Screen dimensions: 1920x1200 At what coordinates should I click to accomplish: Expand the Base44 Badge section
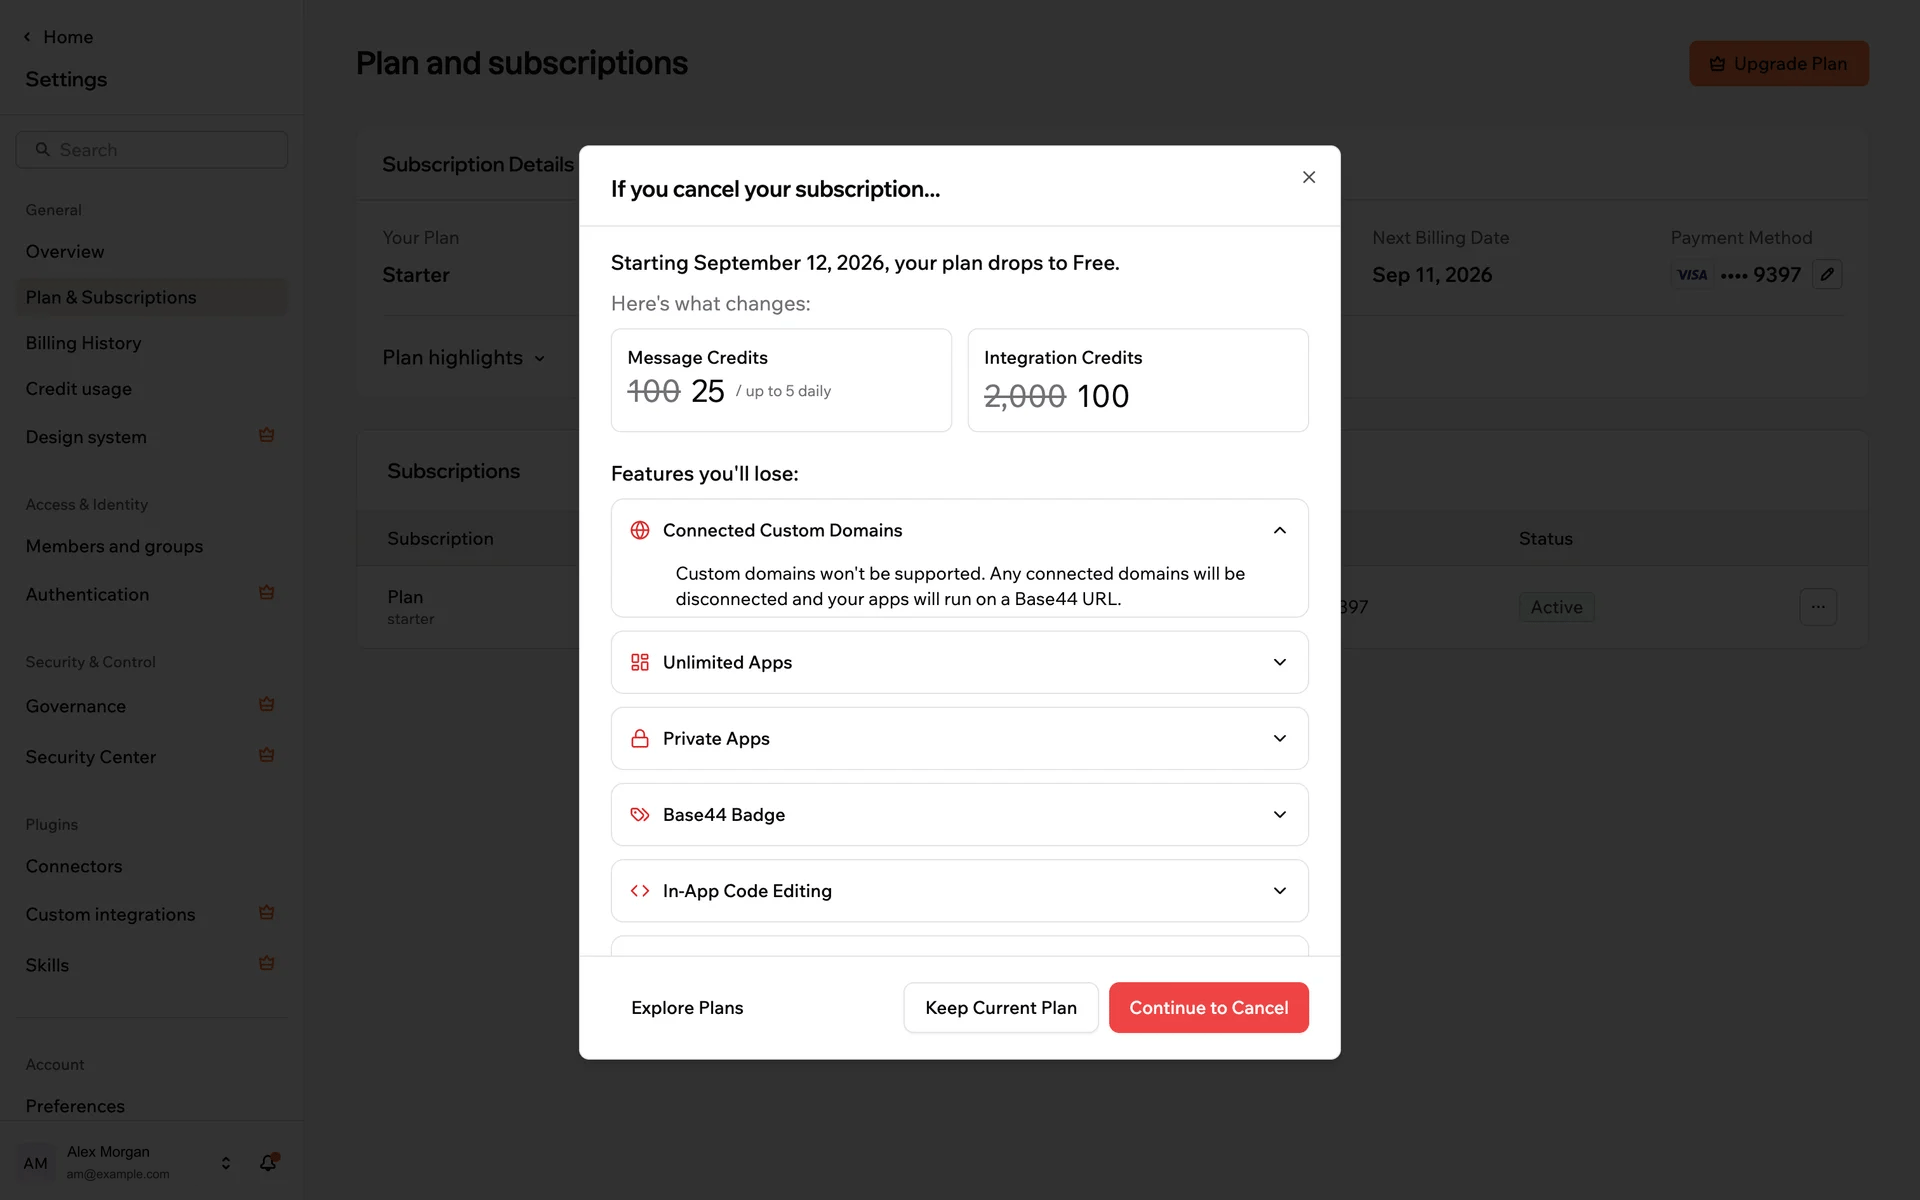1279,814
